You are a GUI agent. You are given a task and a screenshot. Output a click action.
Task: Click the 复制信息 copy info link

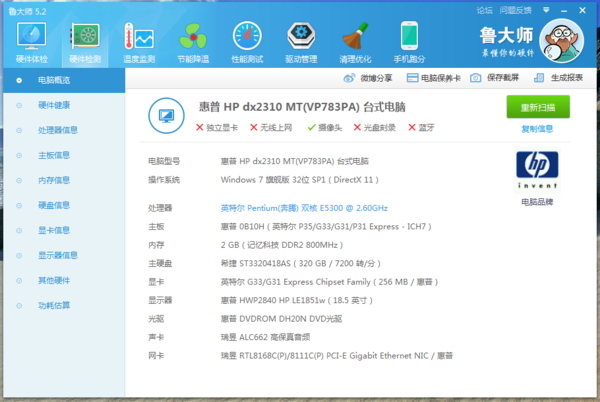537,129
